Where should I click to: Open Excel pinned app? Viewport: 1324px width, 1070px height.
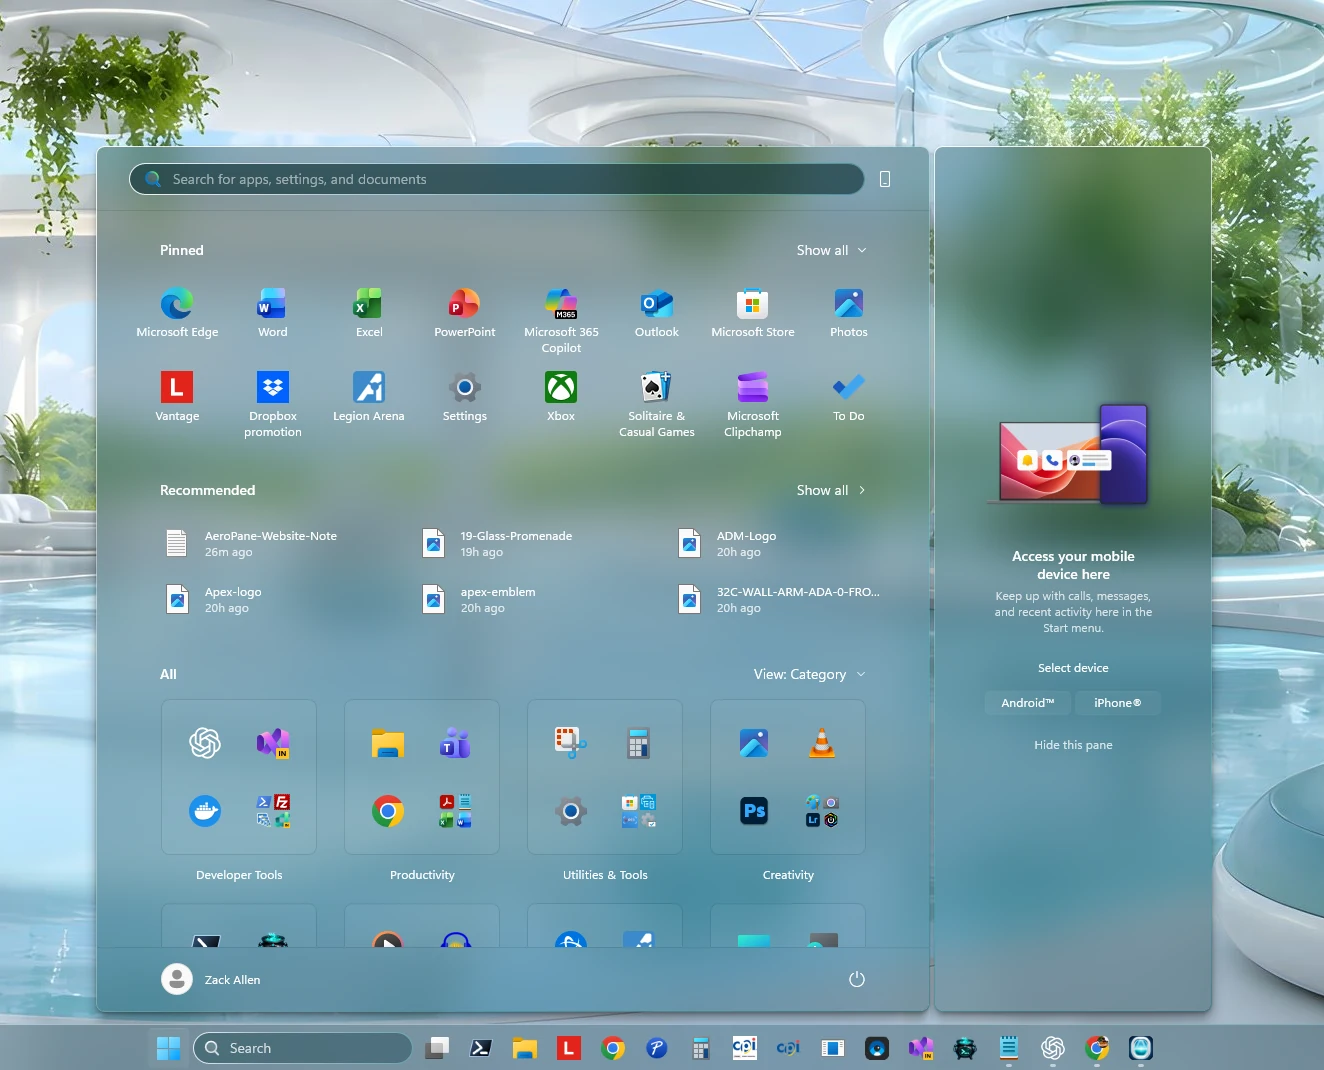tap(368, 313)
